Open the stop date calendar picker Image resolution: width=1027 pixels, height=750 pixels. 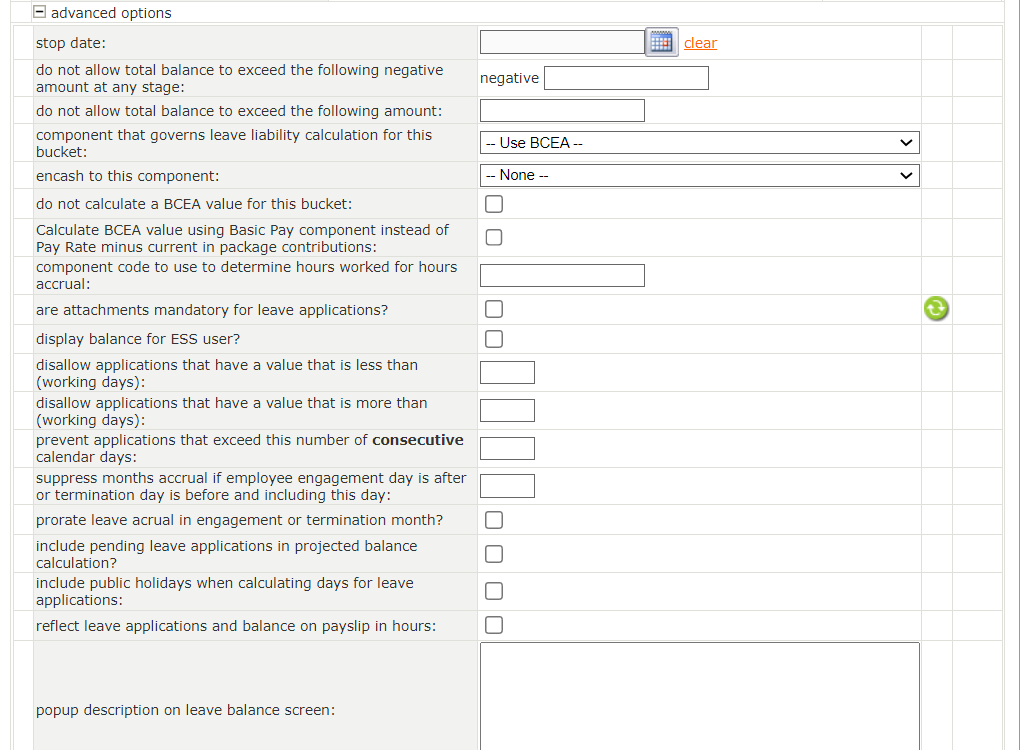point(661,42)
